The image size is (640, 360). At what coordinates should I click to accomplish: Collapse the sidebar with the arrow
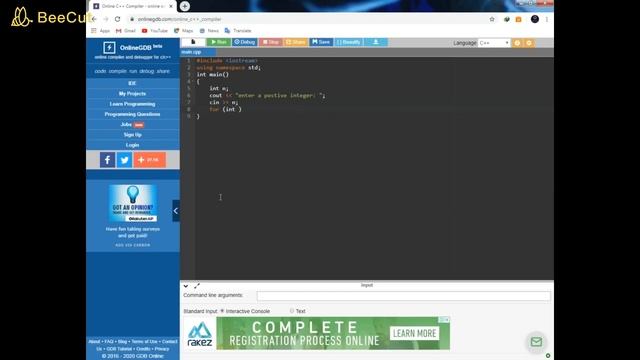[x=176, y=211]
